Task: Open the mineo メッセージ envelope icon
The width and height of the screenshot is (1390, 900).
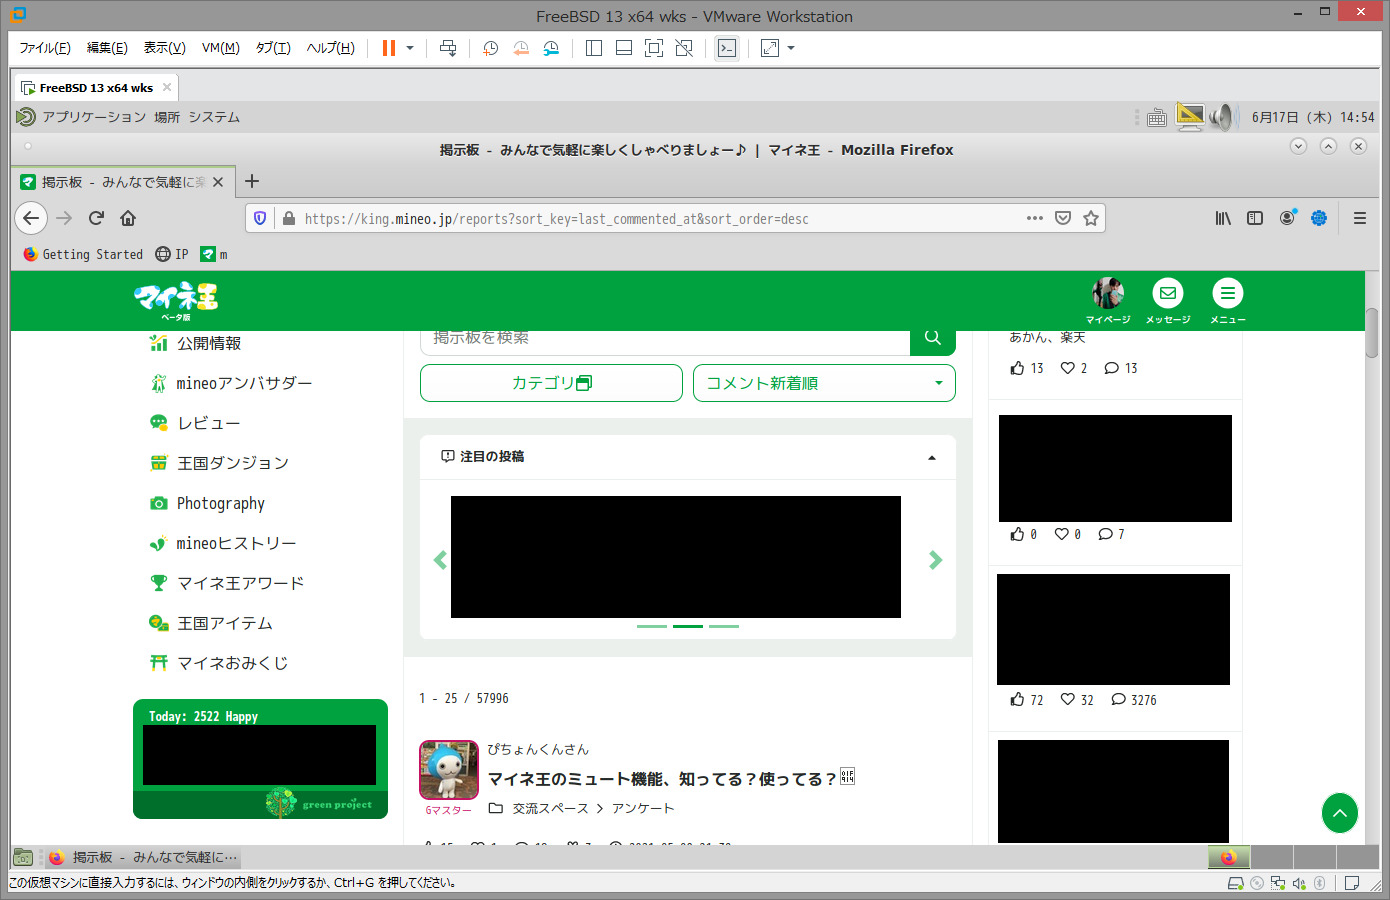Action: [1167, 294]
